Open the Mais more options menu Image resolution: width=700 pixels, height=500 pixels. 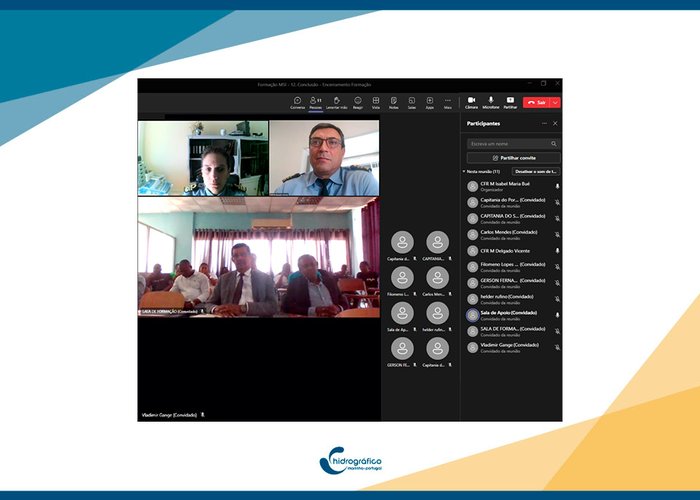pyautogui.click(x=447, y=101)
